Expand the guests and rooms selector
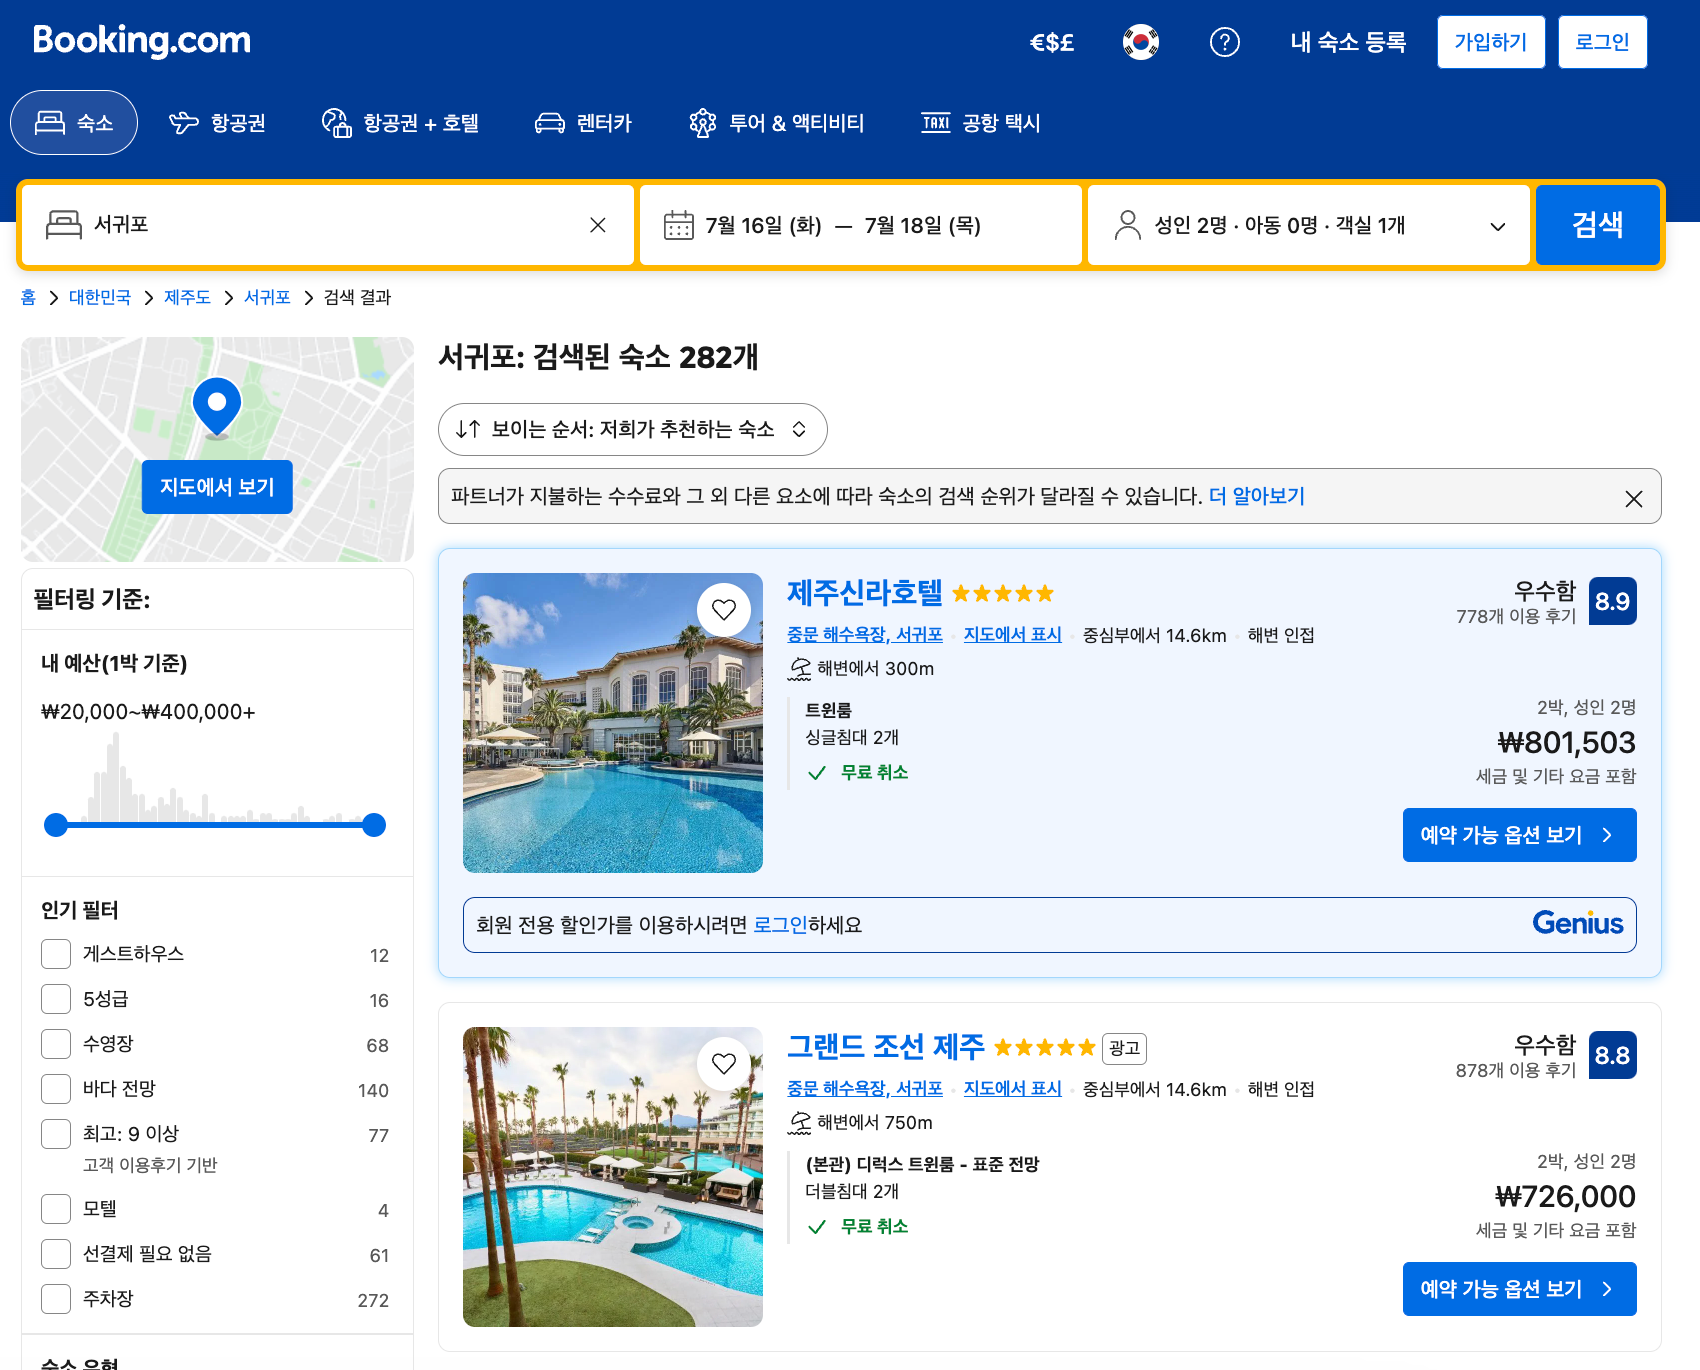Viewport: 1700px width, 1370px height. [1309, 225]
